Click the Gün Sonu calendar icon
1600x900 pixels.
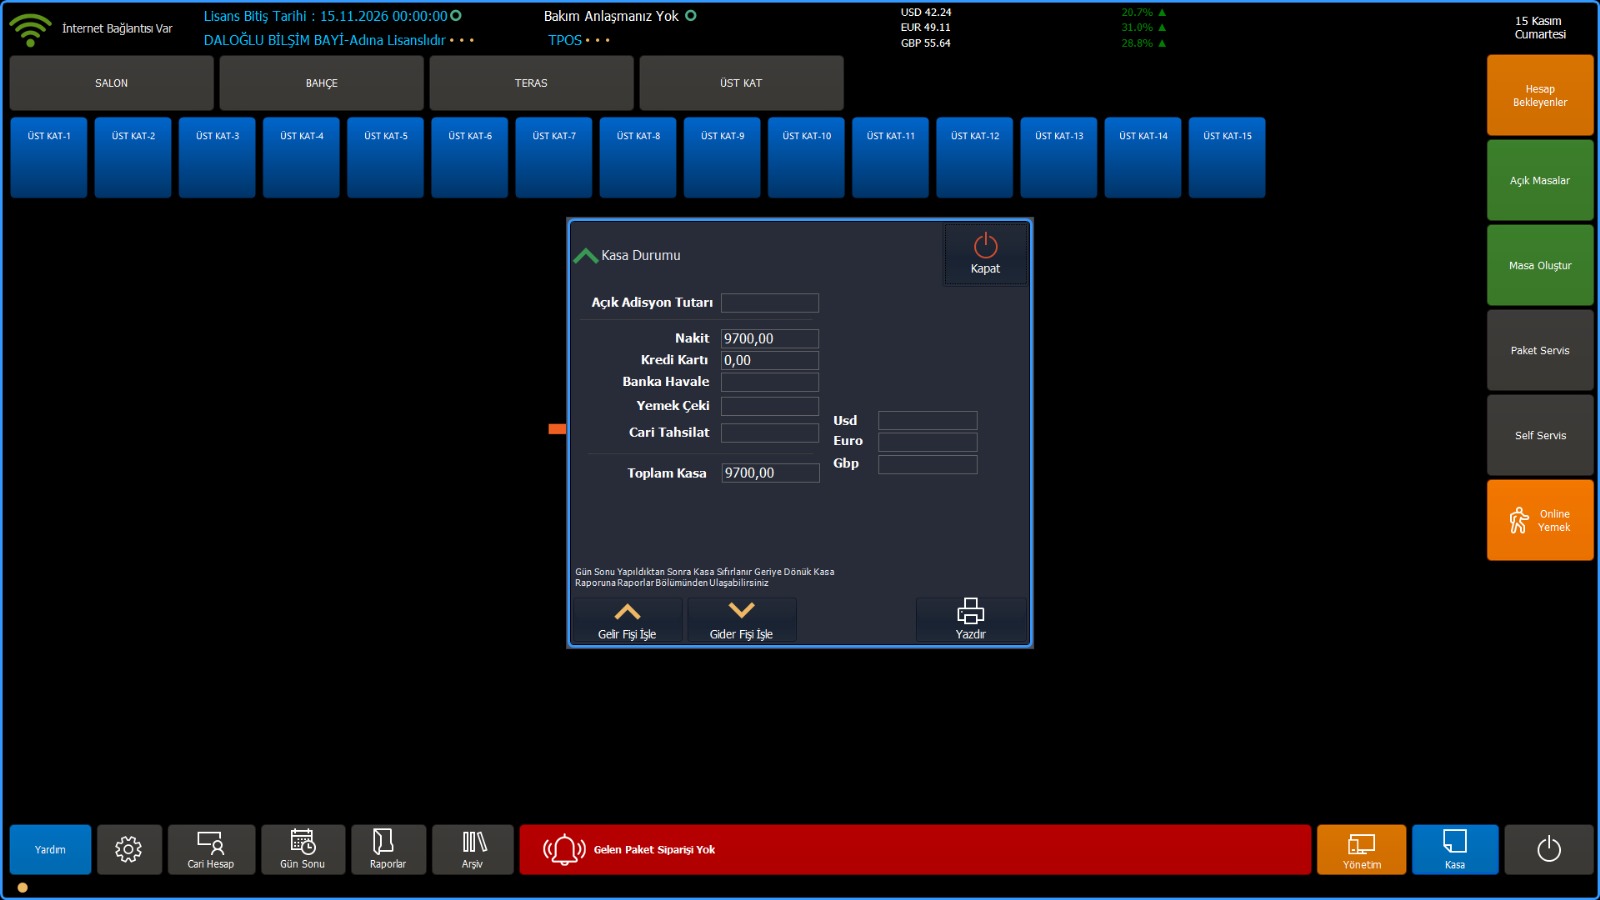click(x=303, y=849)
